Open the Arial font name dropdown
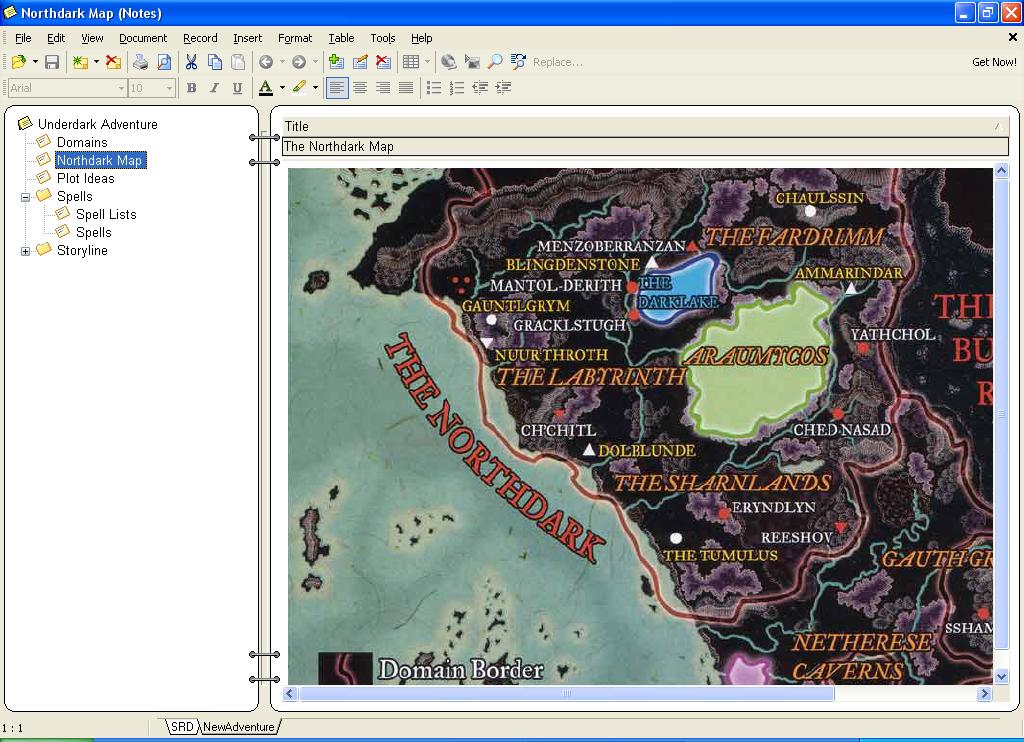Image resolution: width=1024 pixels, height=742 pixels. coord(121,88)
